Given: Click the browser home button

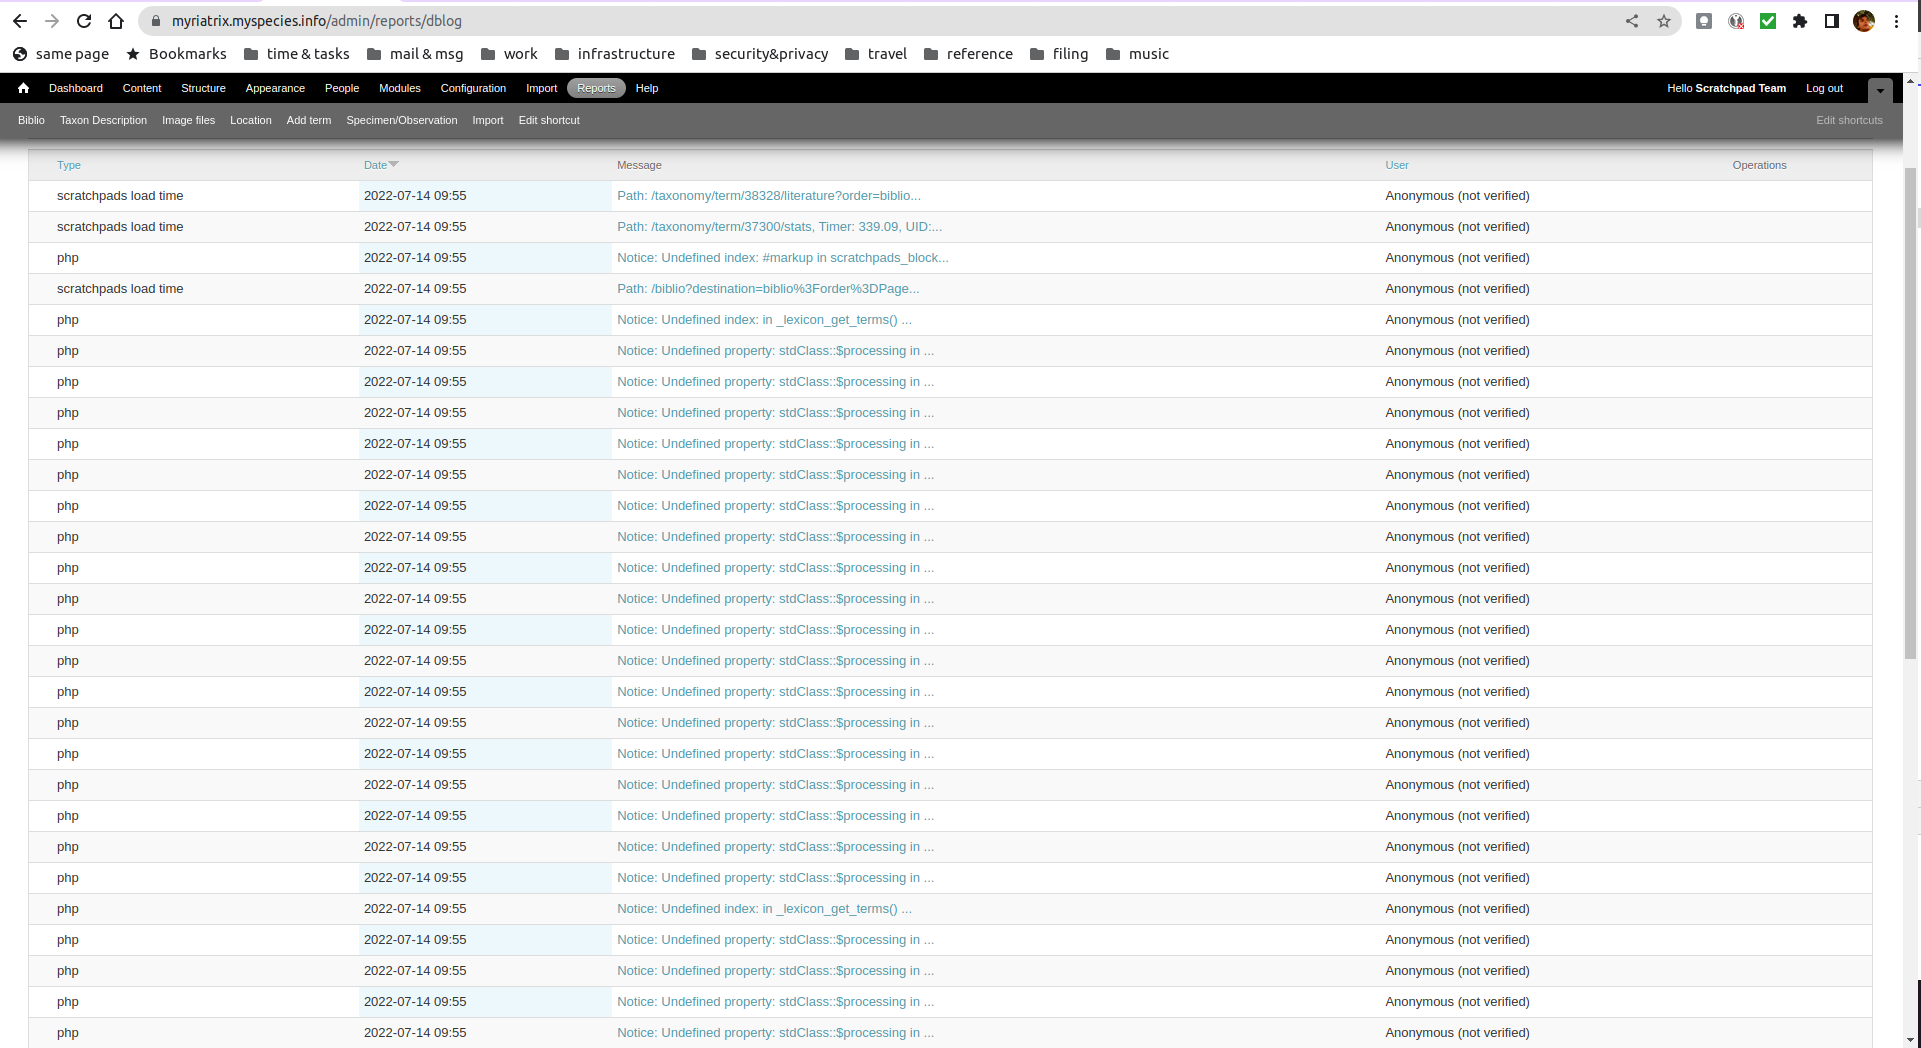Looking at the screenshot, I should pos(115,20).
